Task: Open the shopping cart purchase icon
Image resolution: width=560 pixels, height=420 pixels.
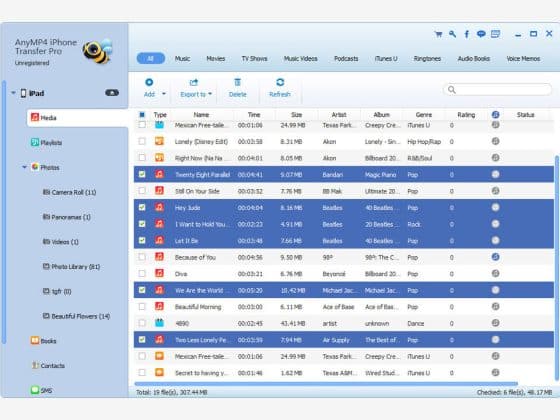Action: coord(438,34)
